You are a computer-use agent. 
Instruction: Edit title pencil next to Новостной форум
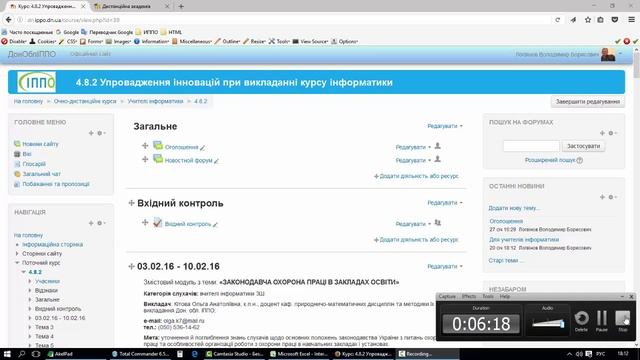216,161
